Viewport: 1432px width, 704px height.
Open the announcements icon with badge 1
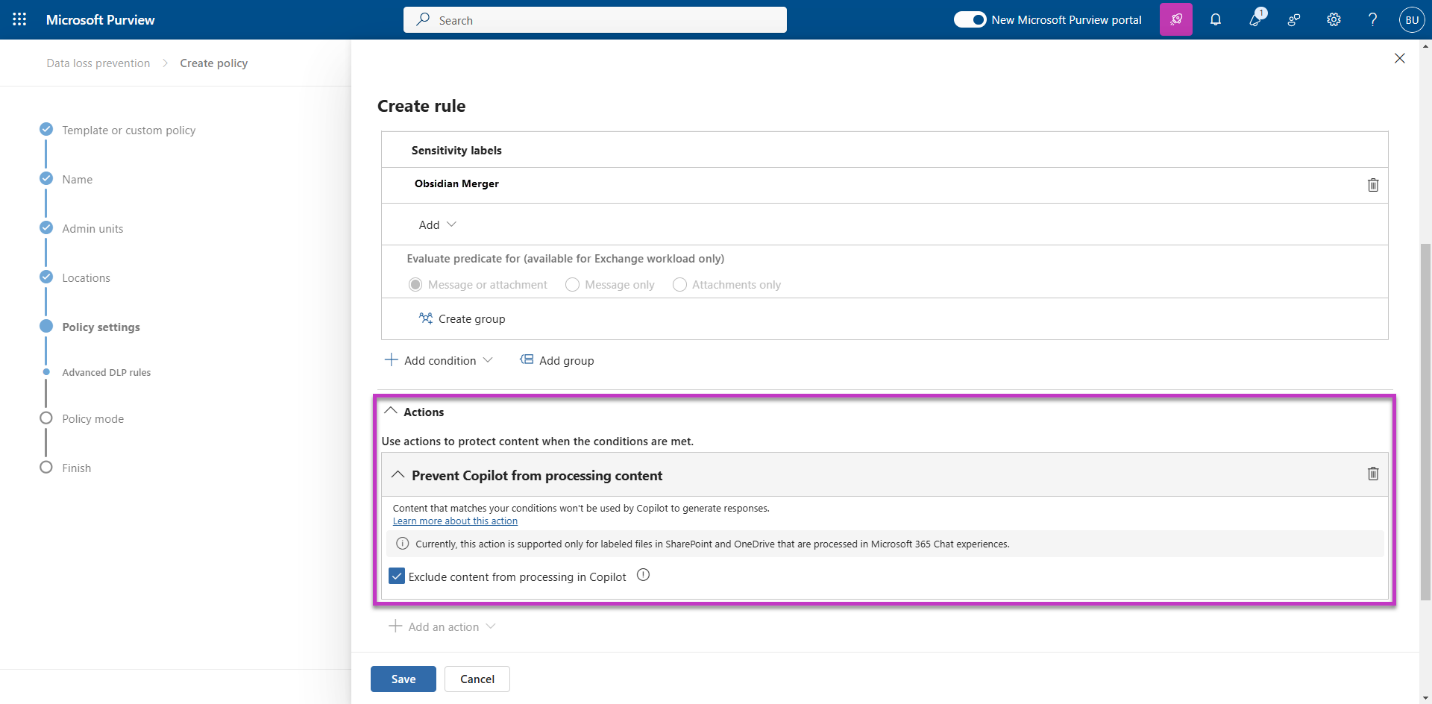coord(1256,19)
